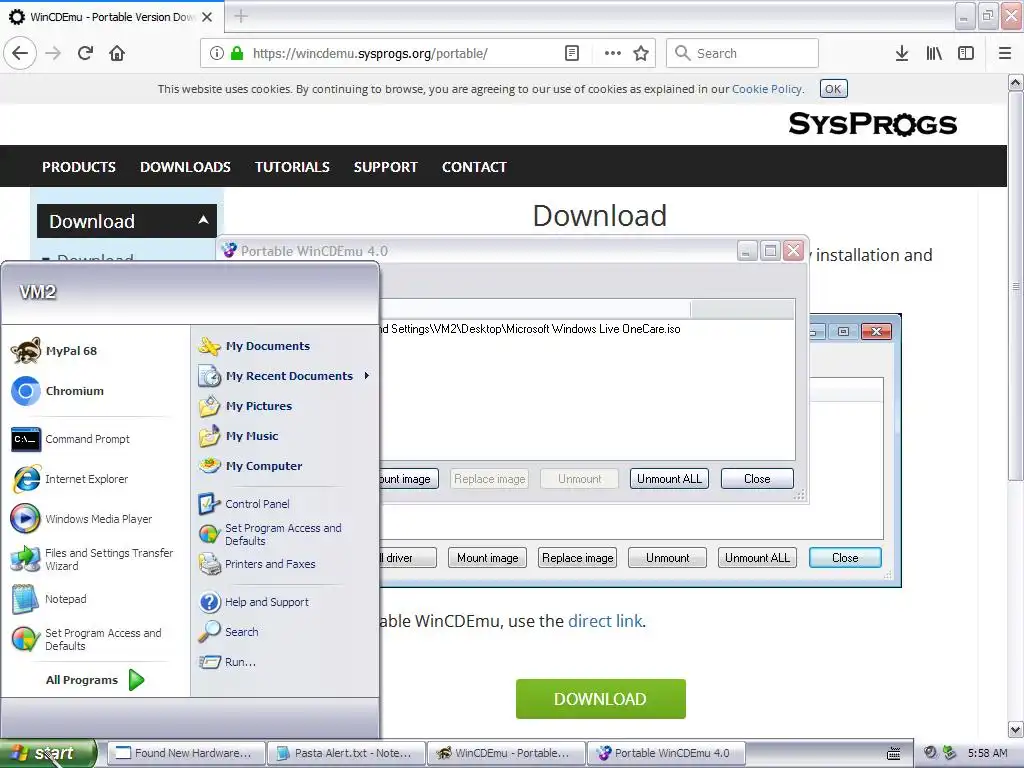Image resolution: width=1024 pixels, height=768 pixels.
Task: Close the WinCDEmu browser tab
Action: [207, 17]
